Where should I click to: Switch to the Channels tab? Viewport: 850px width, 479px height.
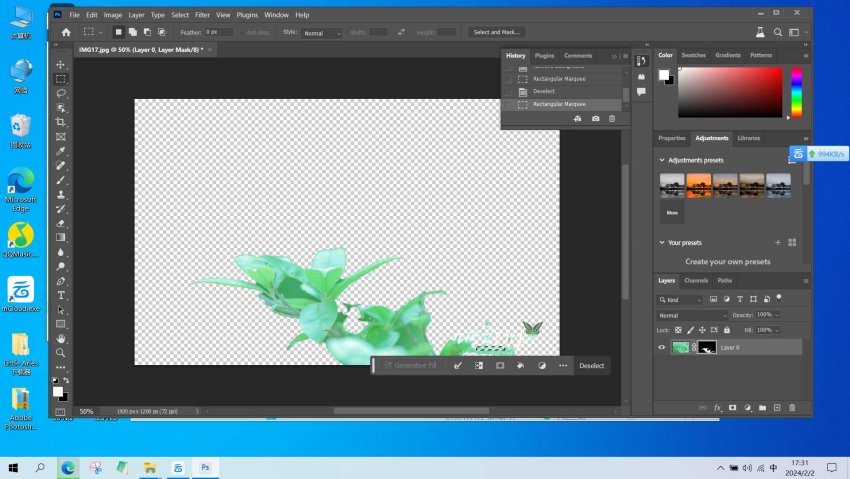[x=696, y=281]
